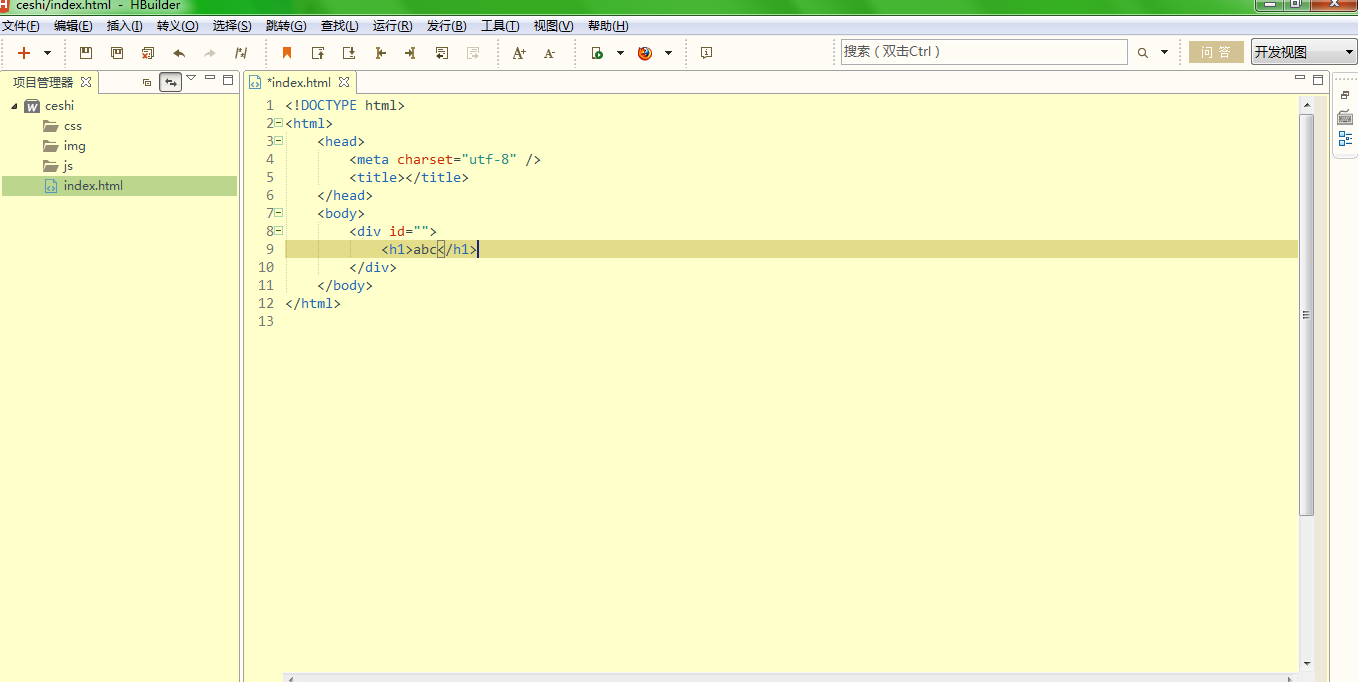Collapse the ceshi project tree node
Image resolution: width=1358 pixels, height=682 pixels.
point(14,105)
